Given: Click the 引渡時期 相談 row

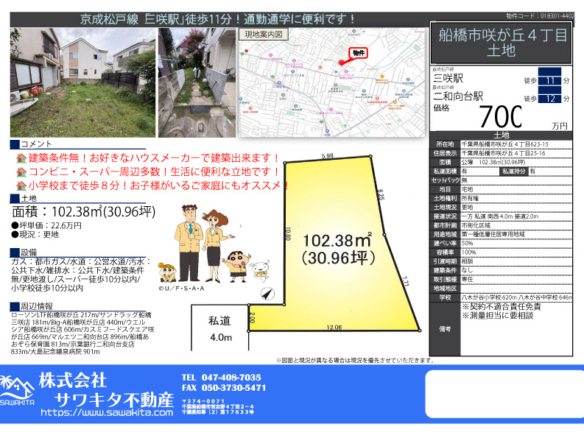Looking at the screenshot, I should pyautogui.click(x=501, y=261).
